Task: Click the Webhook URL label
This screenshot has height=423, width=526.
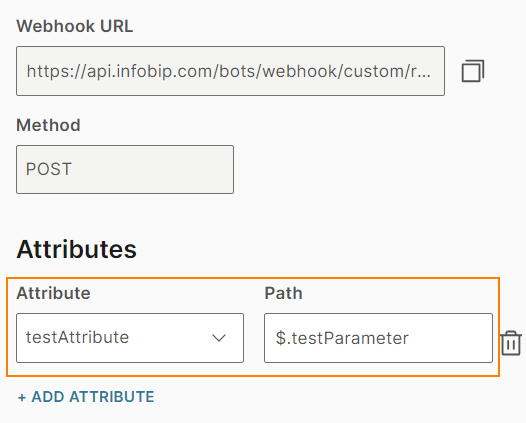Action: 74,26
